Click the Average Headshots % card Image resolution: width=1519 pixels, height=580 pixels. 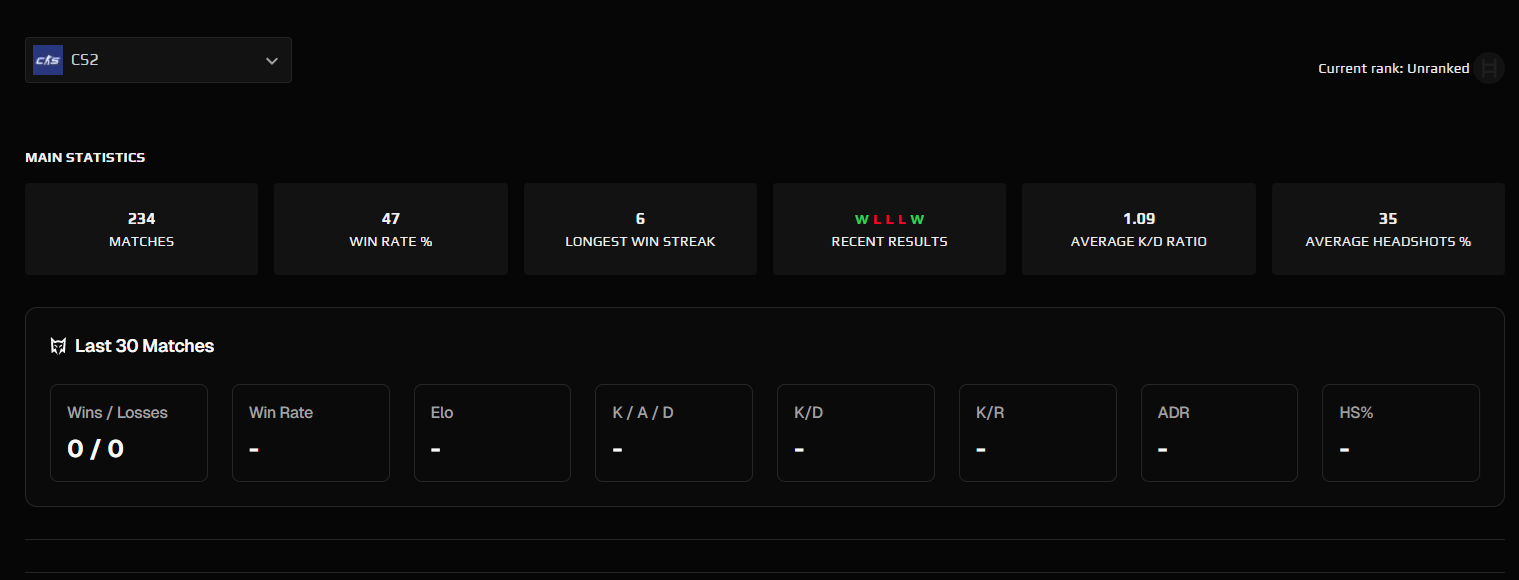pos(1388,228)
